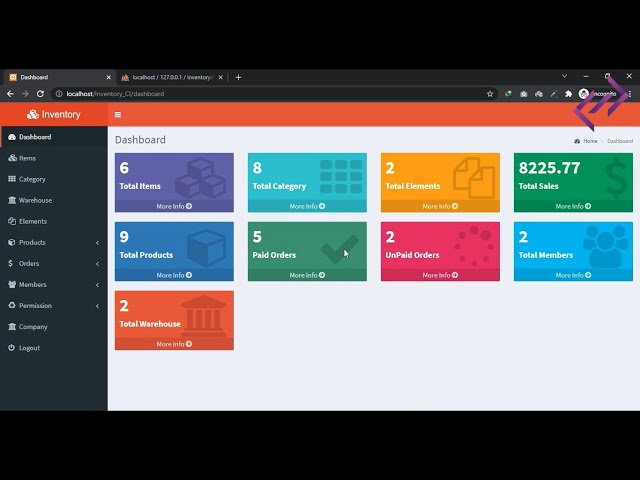The width and height of the screenshot is (640, 480).
Task: Click the Members group icon in sidebar
Action: pos(12,284)
